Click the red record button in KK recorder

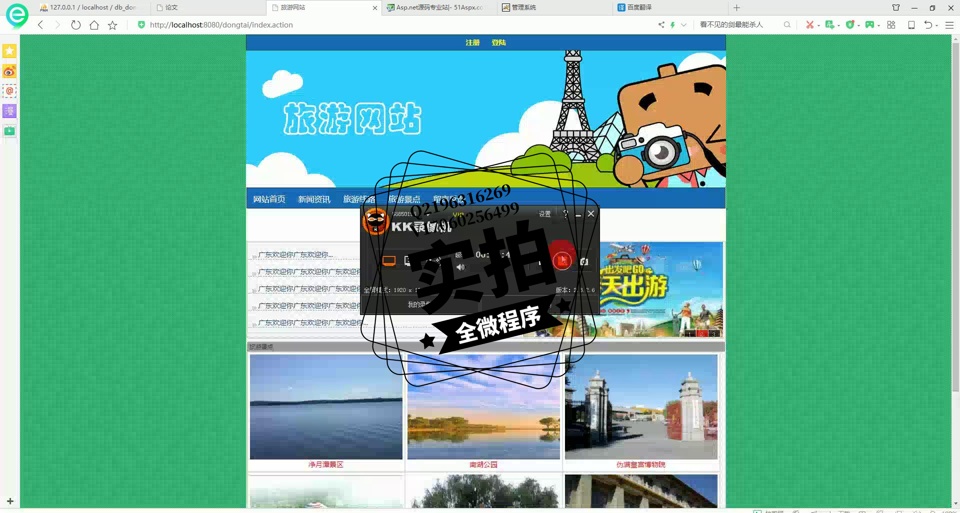point(562,260)
